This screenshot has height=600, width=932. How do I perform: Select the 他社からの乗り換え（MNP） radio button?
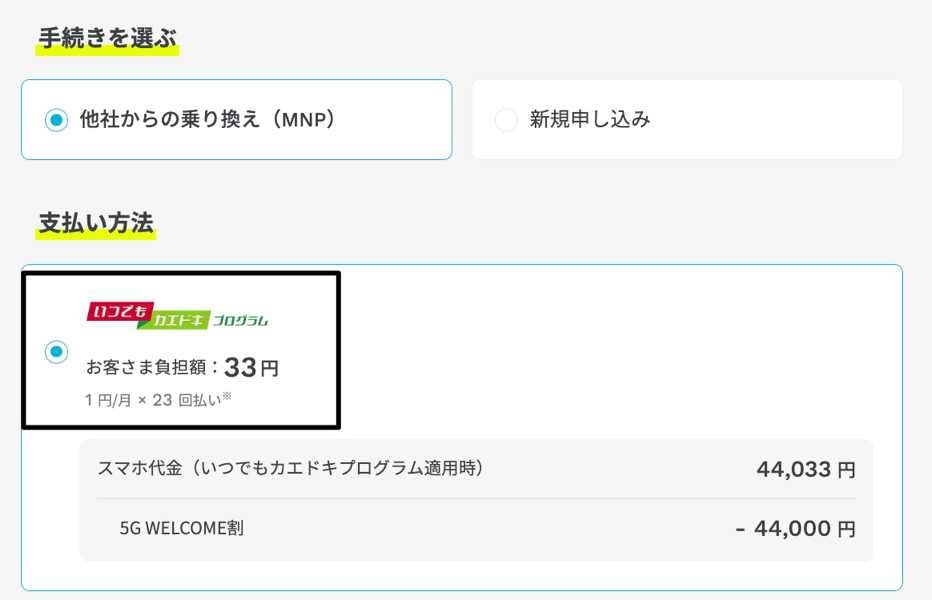(x=56, y=120)
